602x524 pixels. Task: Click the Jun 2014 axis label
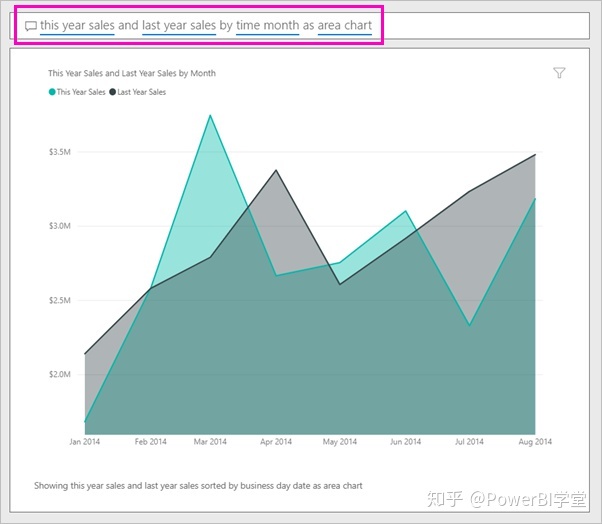(x=405, y=441)
